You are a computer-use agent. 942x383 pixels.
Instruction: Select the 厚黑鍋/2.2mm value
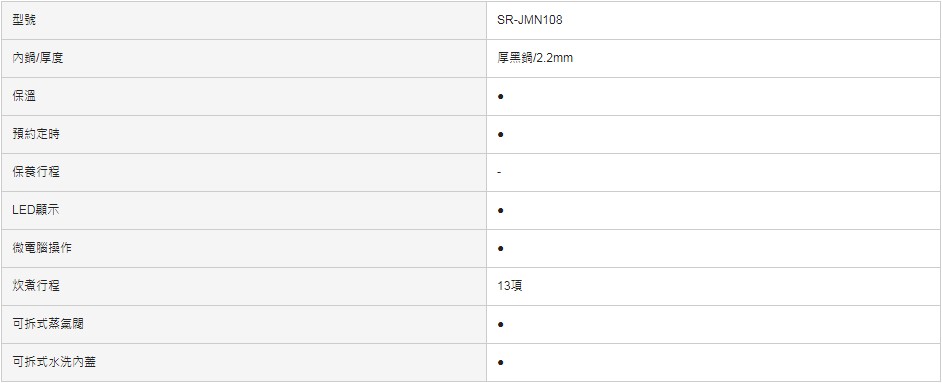tap(535, 58)
